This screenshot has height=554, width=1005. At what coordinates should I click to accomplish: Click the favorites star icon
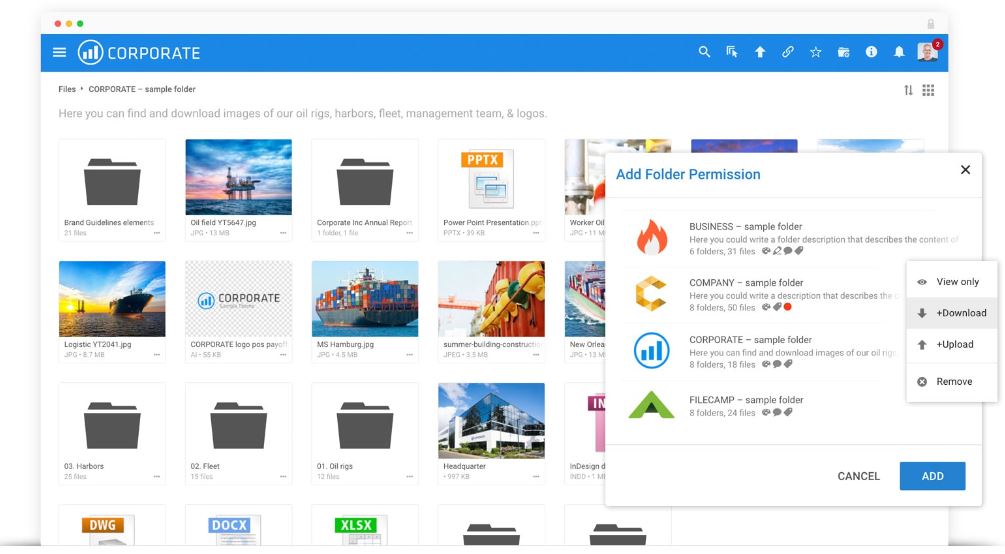[815, 52]
